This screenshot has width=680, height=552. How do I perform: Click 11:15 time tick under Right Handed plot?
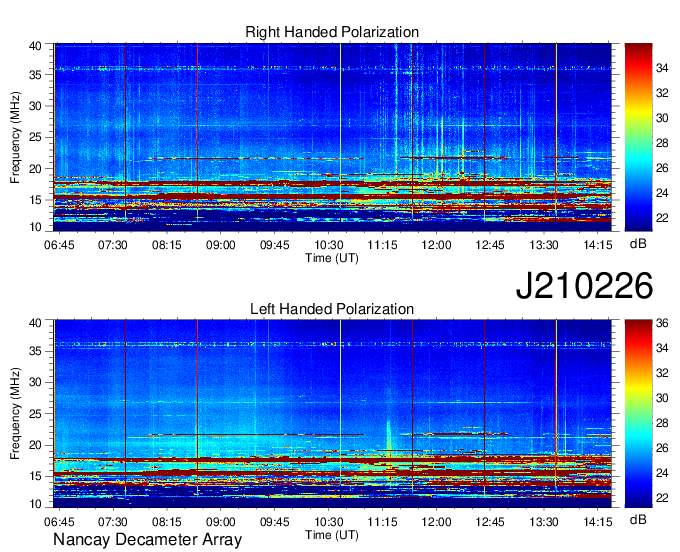(382, 245)
